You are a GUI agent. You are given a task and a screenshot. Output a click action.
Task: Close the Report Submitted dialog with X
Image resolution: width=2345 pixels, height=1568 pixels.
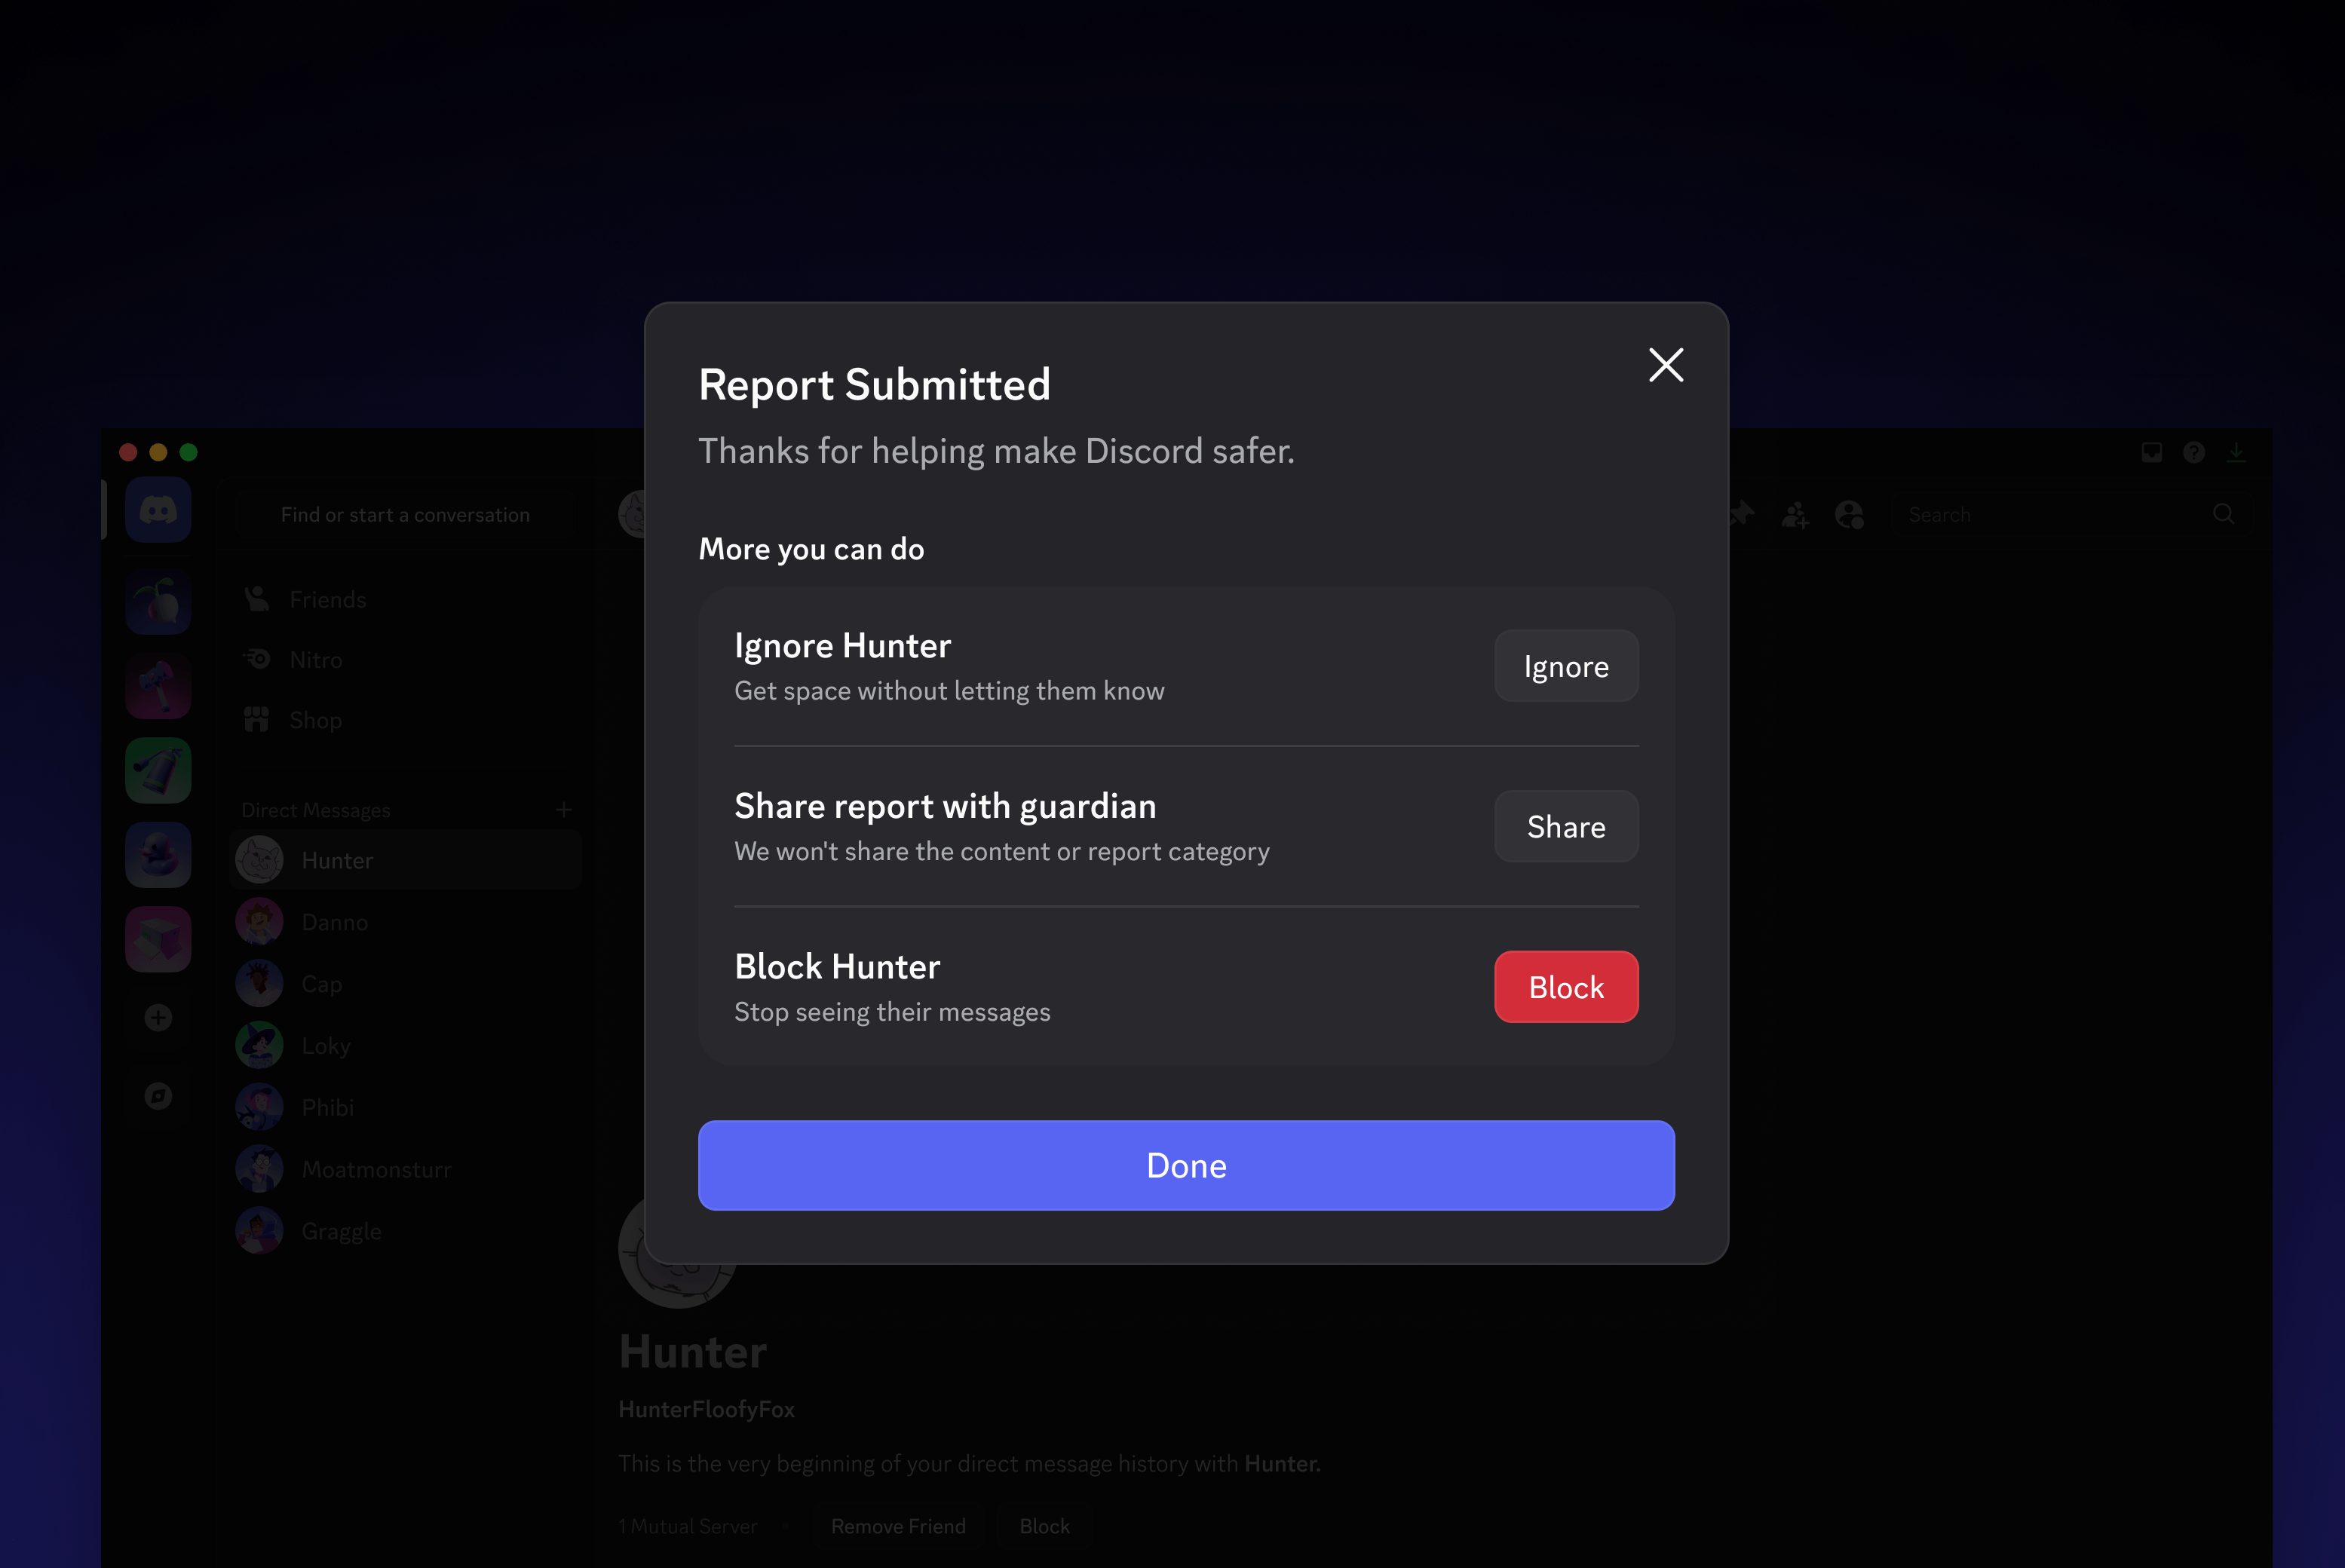1665,365
